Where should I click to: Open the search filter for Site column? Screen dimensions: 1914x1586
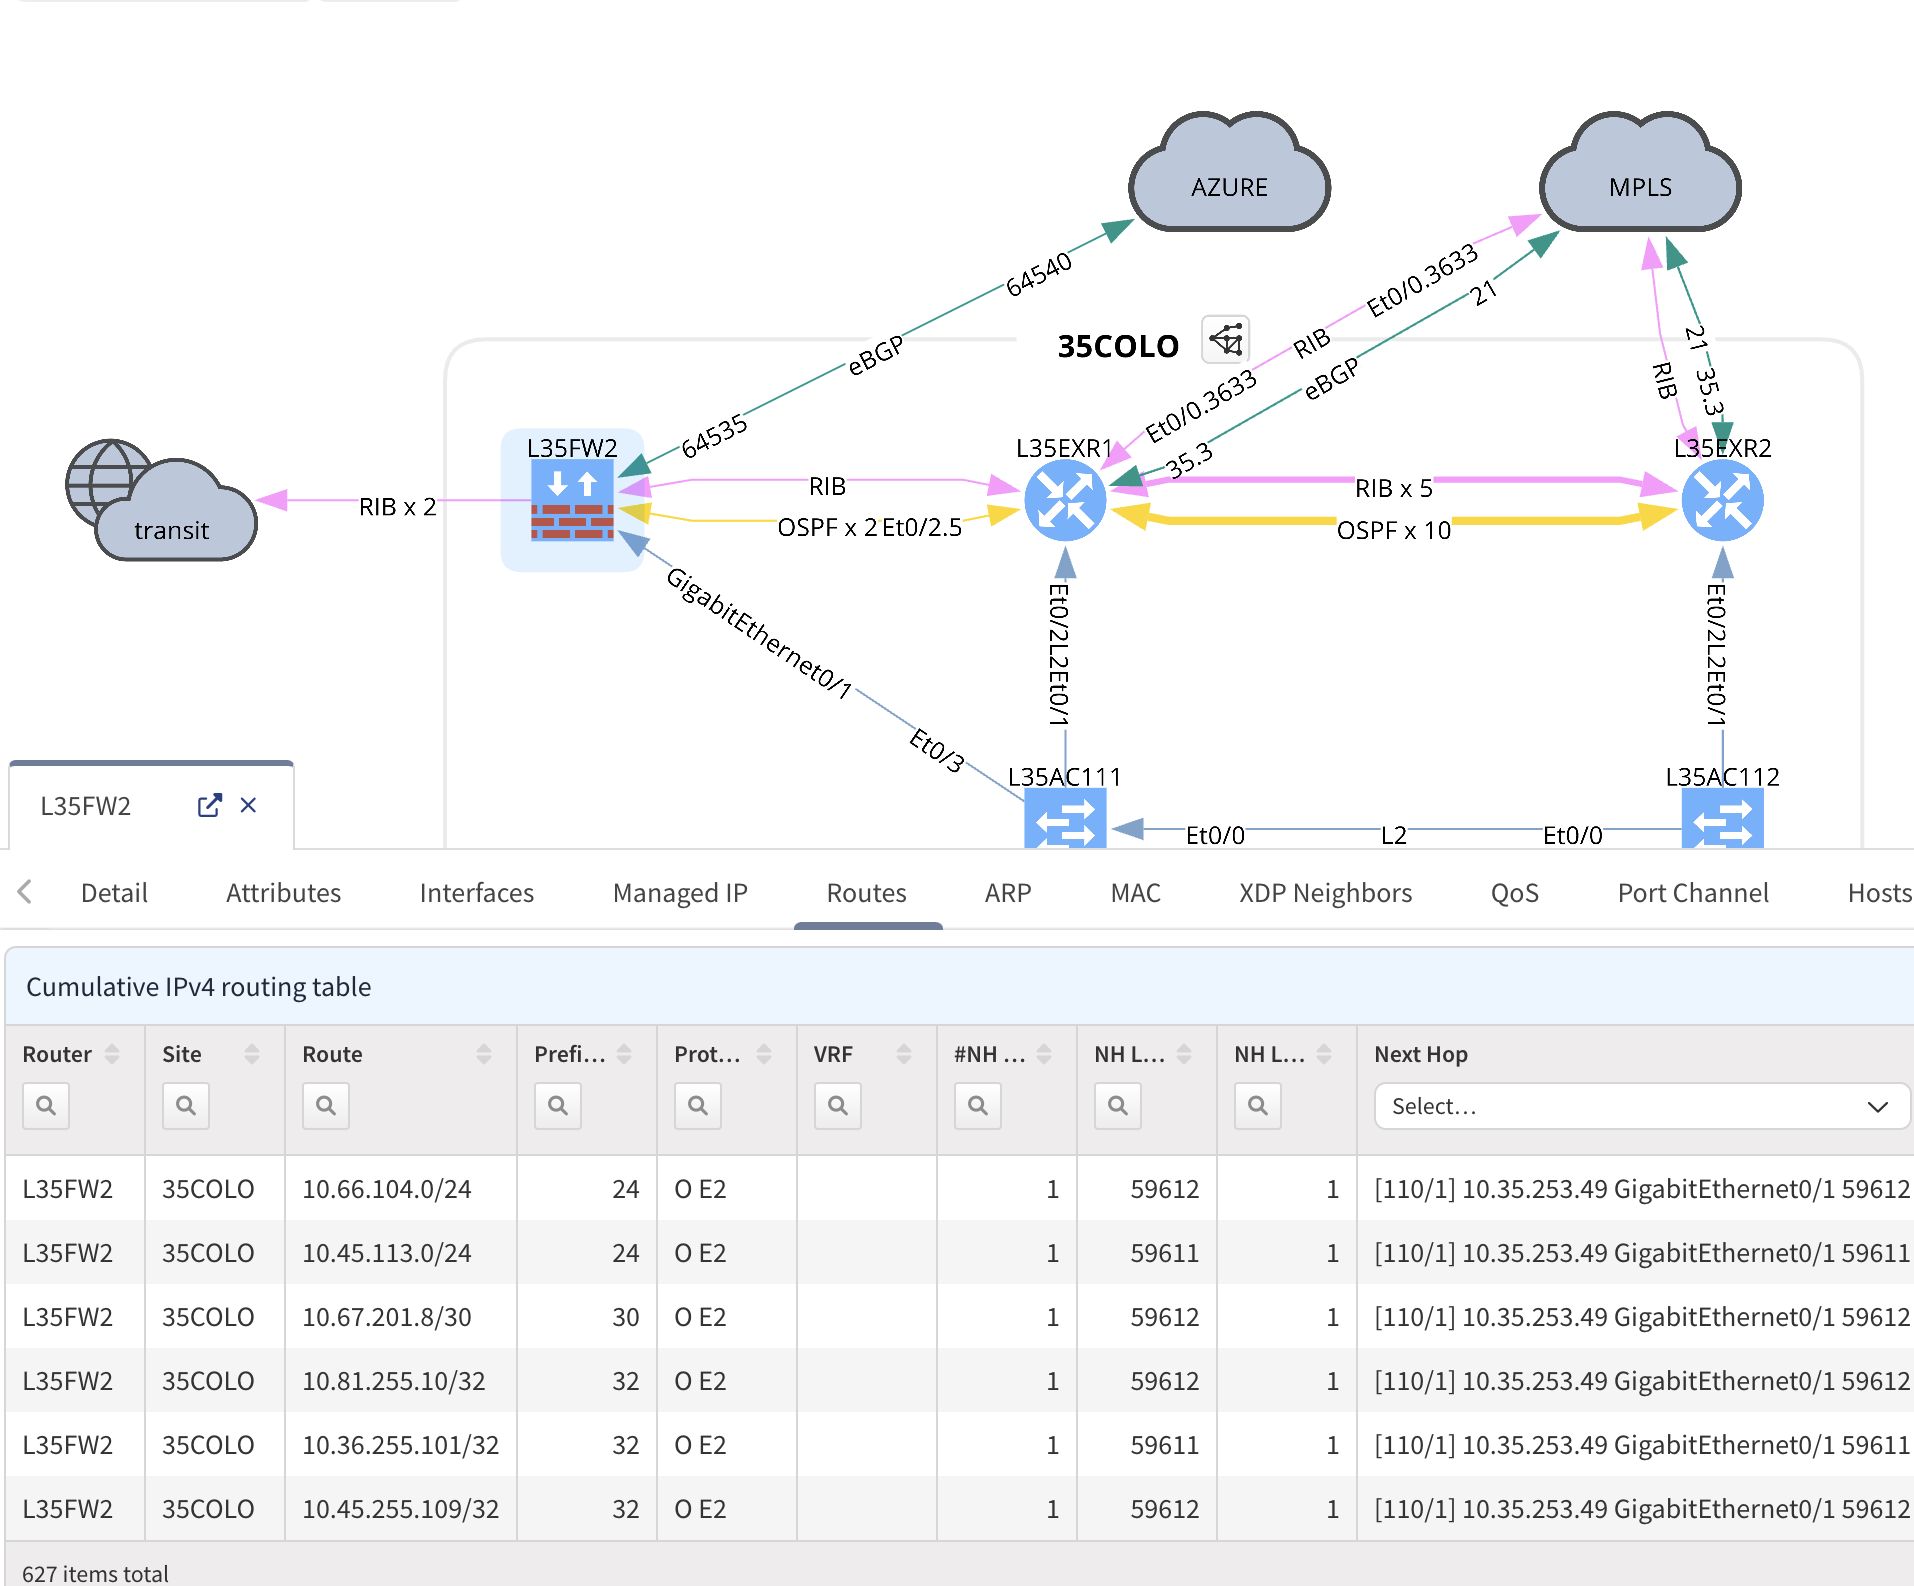(186, 1106)
